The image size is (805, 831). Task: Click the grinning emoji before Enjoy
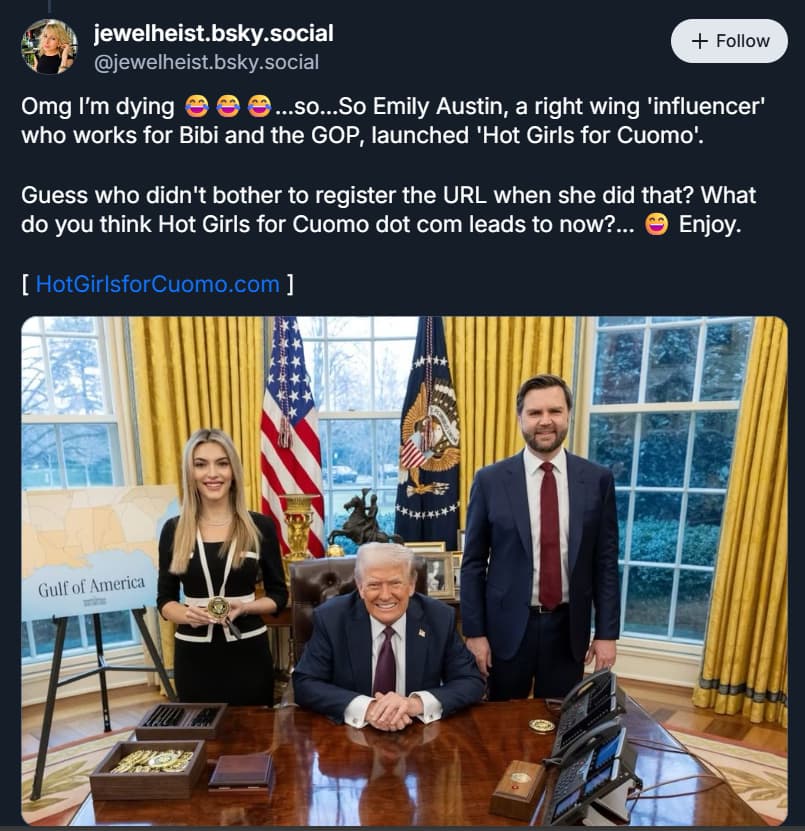(x=657, y=225)
